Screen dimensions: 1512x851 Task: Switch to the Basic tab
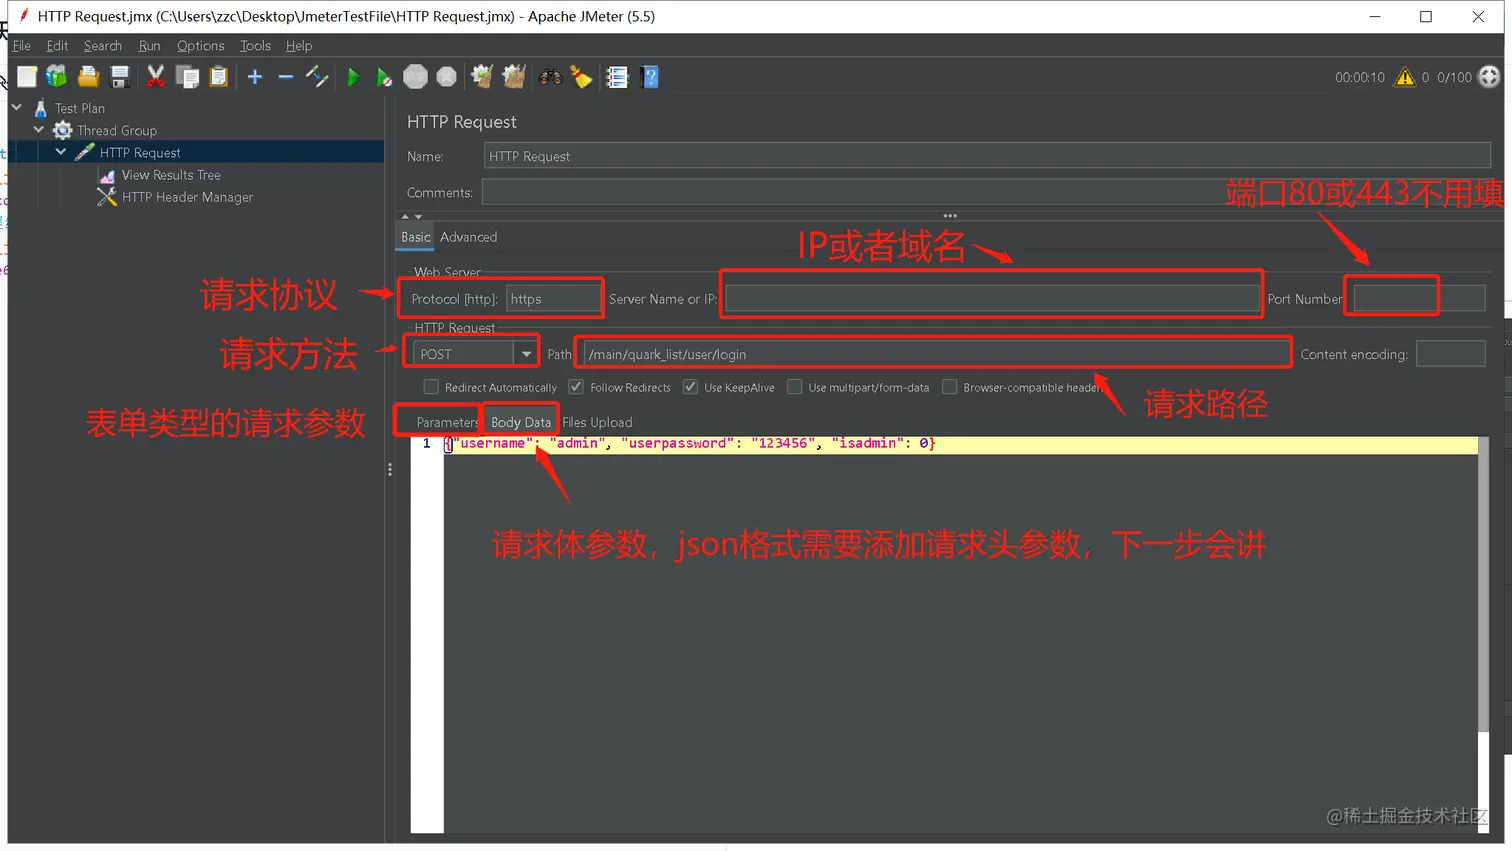pos(416,237)
